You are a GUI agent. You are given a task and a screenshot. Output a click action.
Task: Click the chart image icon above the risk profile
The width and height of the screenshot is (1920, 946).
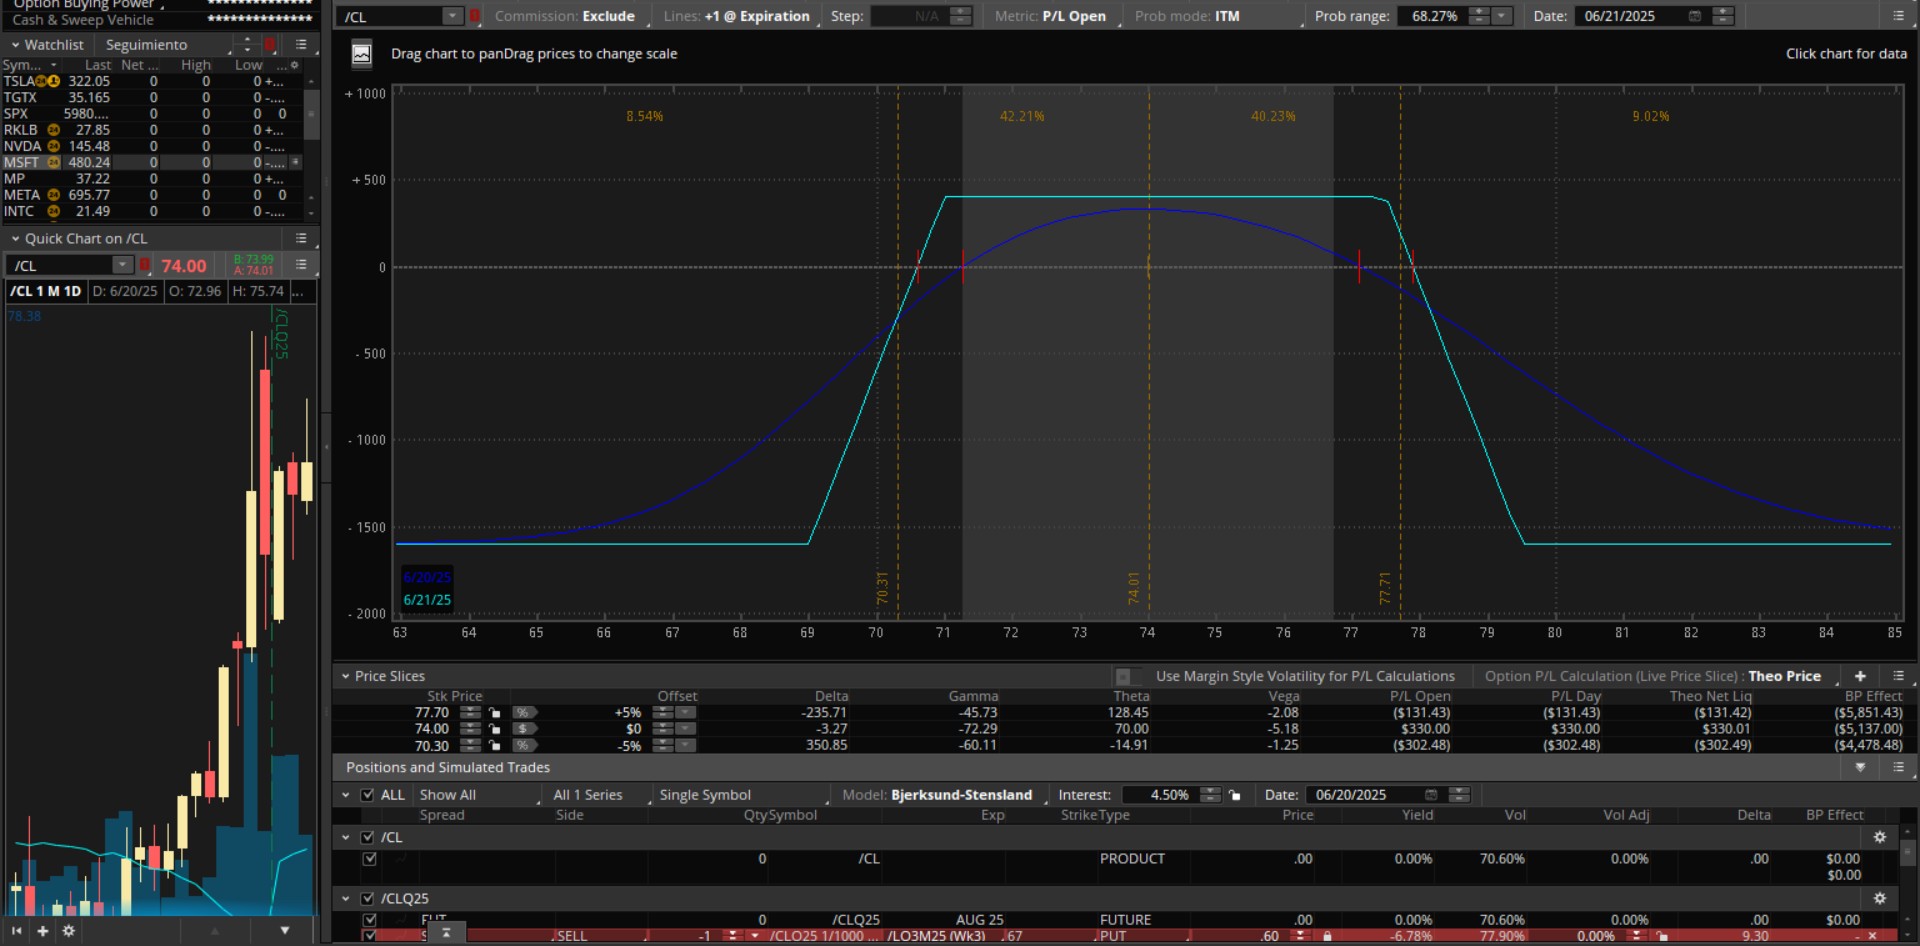pos(362,54)
